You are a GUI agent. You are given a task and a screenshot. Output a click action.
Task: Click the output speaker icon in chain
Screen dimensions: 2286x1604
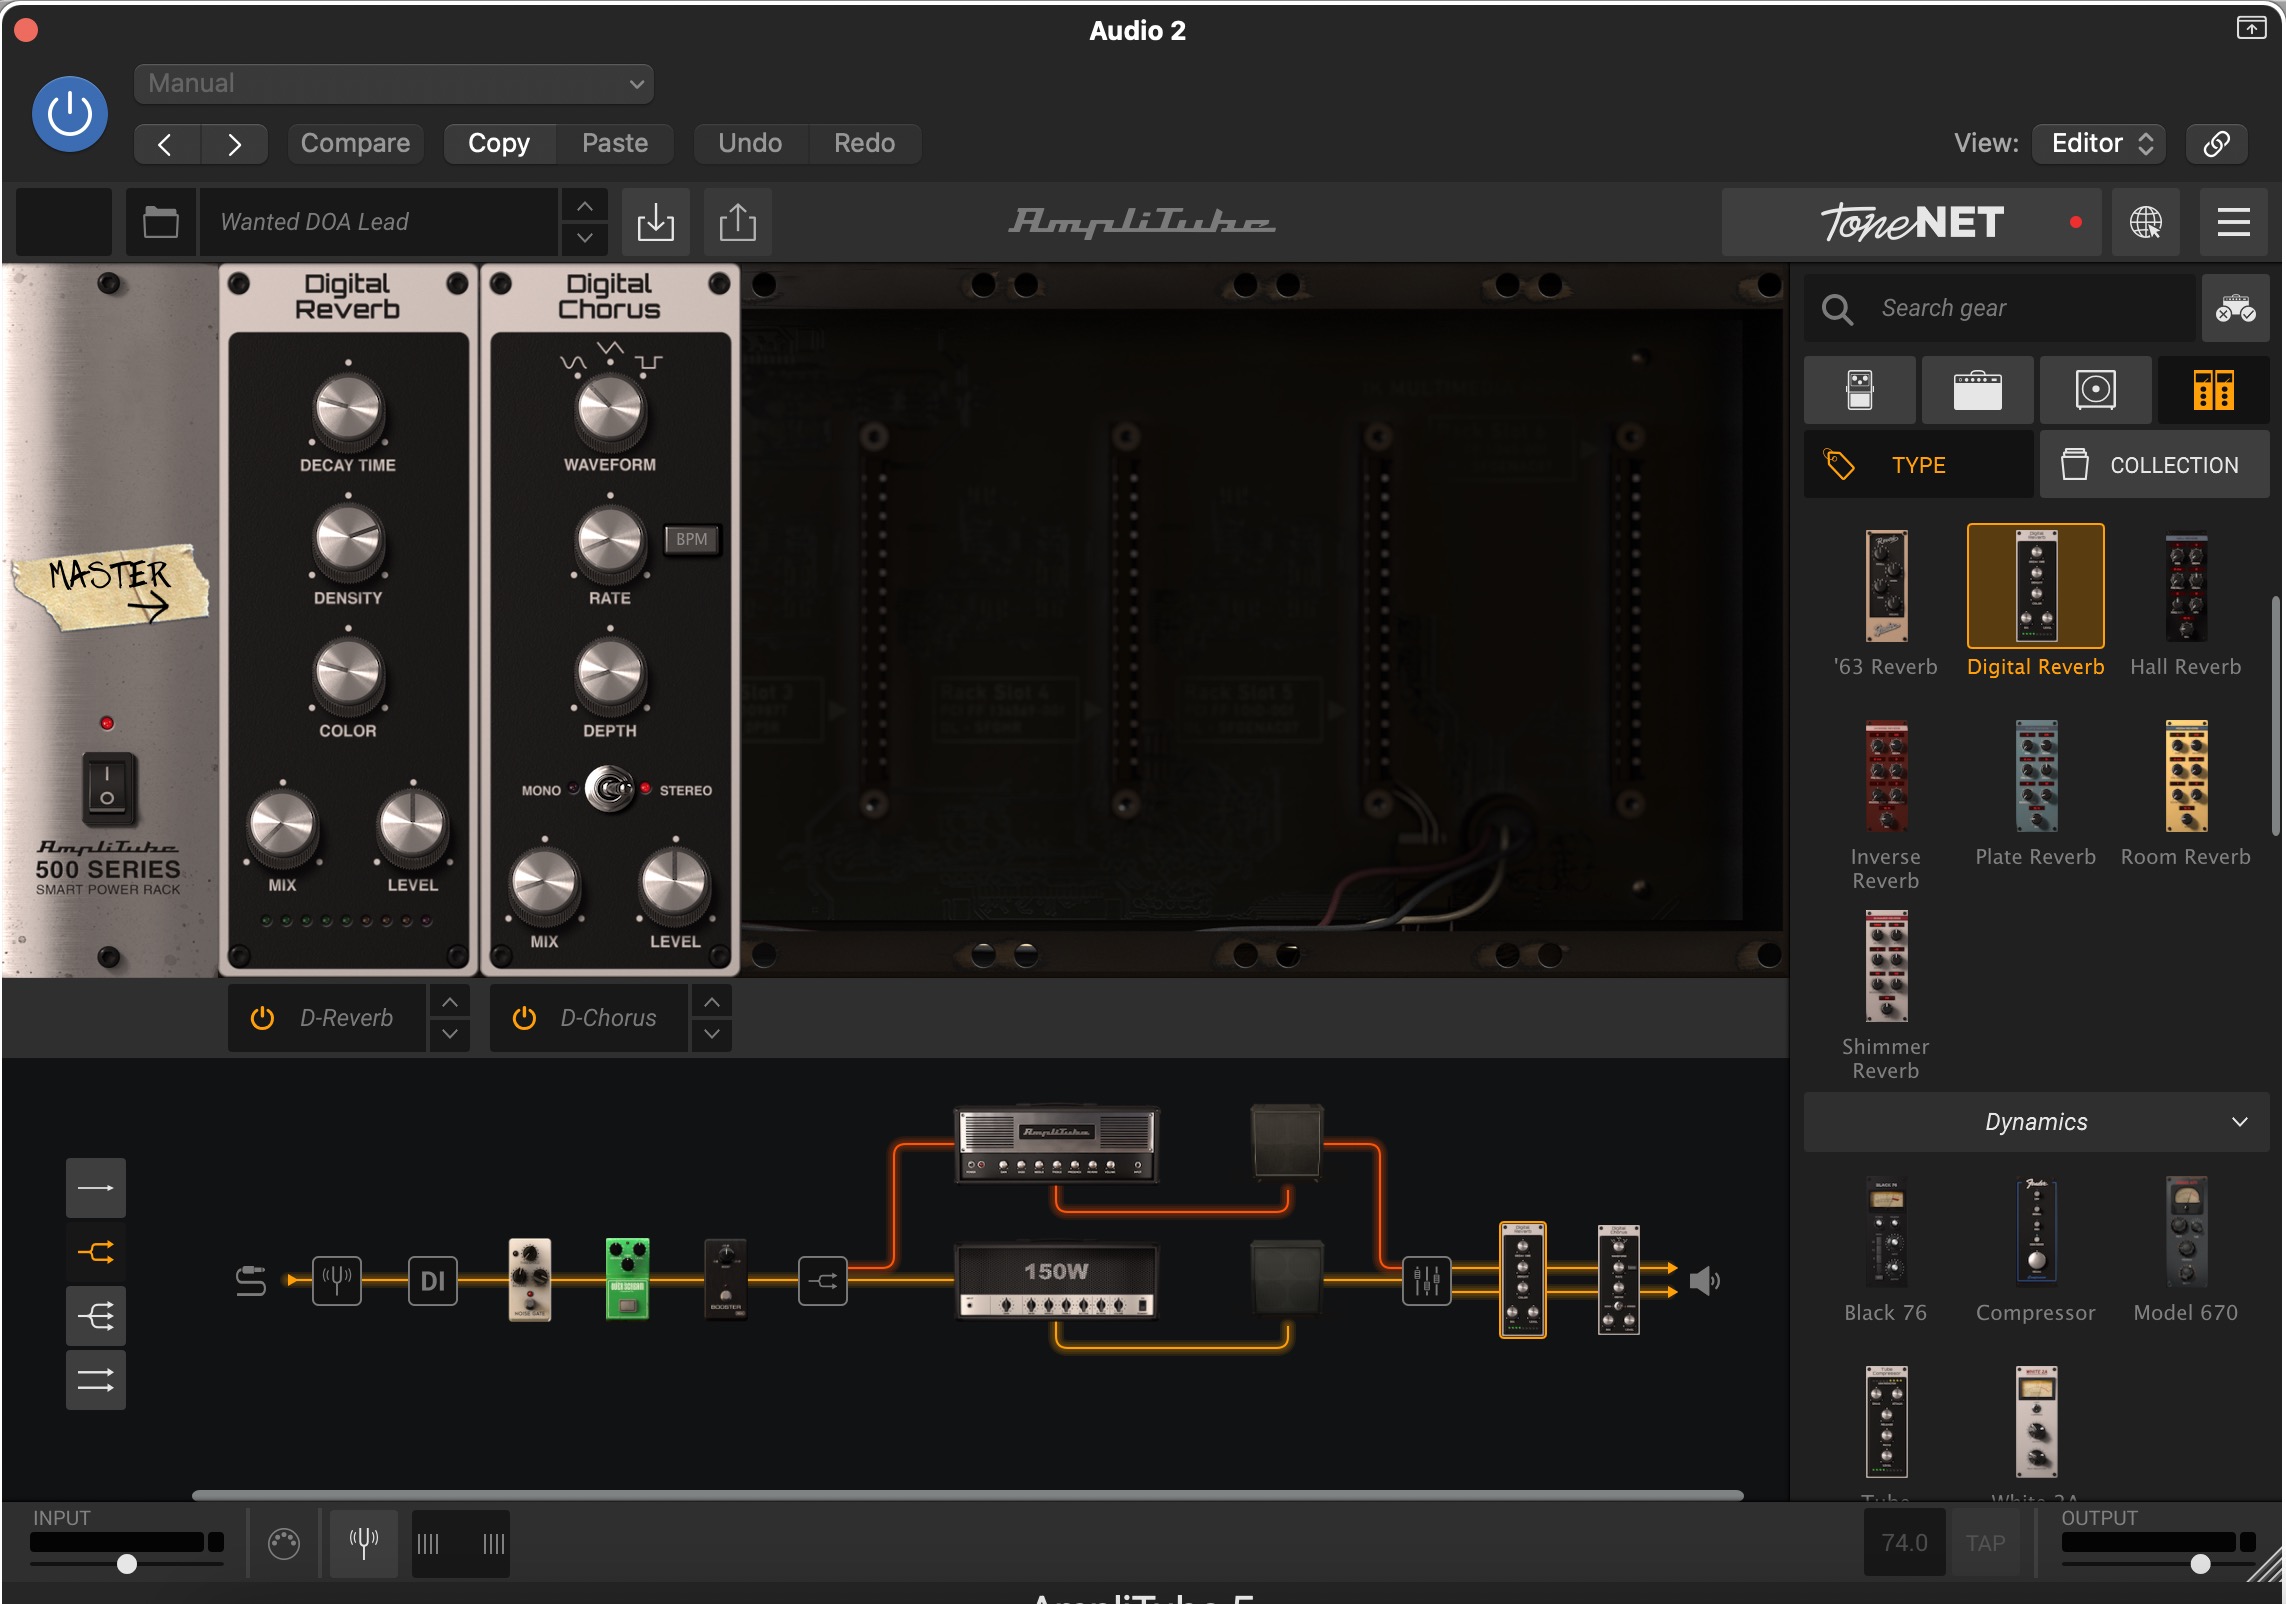click(1705, 1280)
